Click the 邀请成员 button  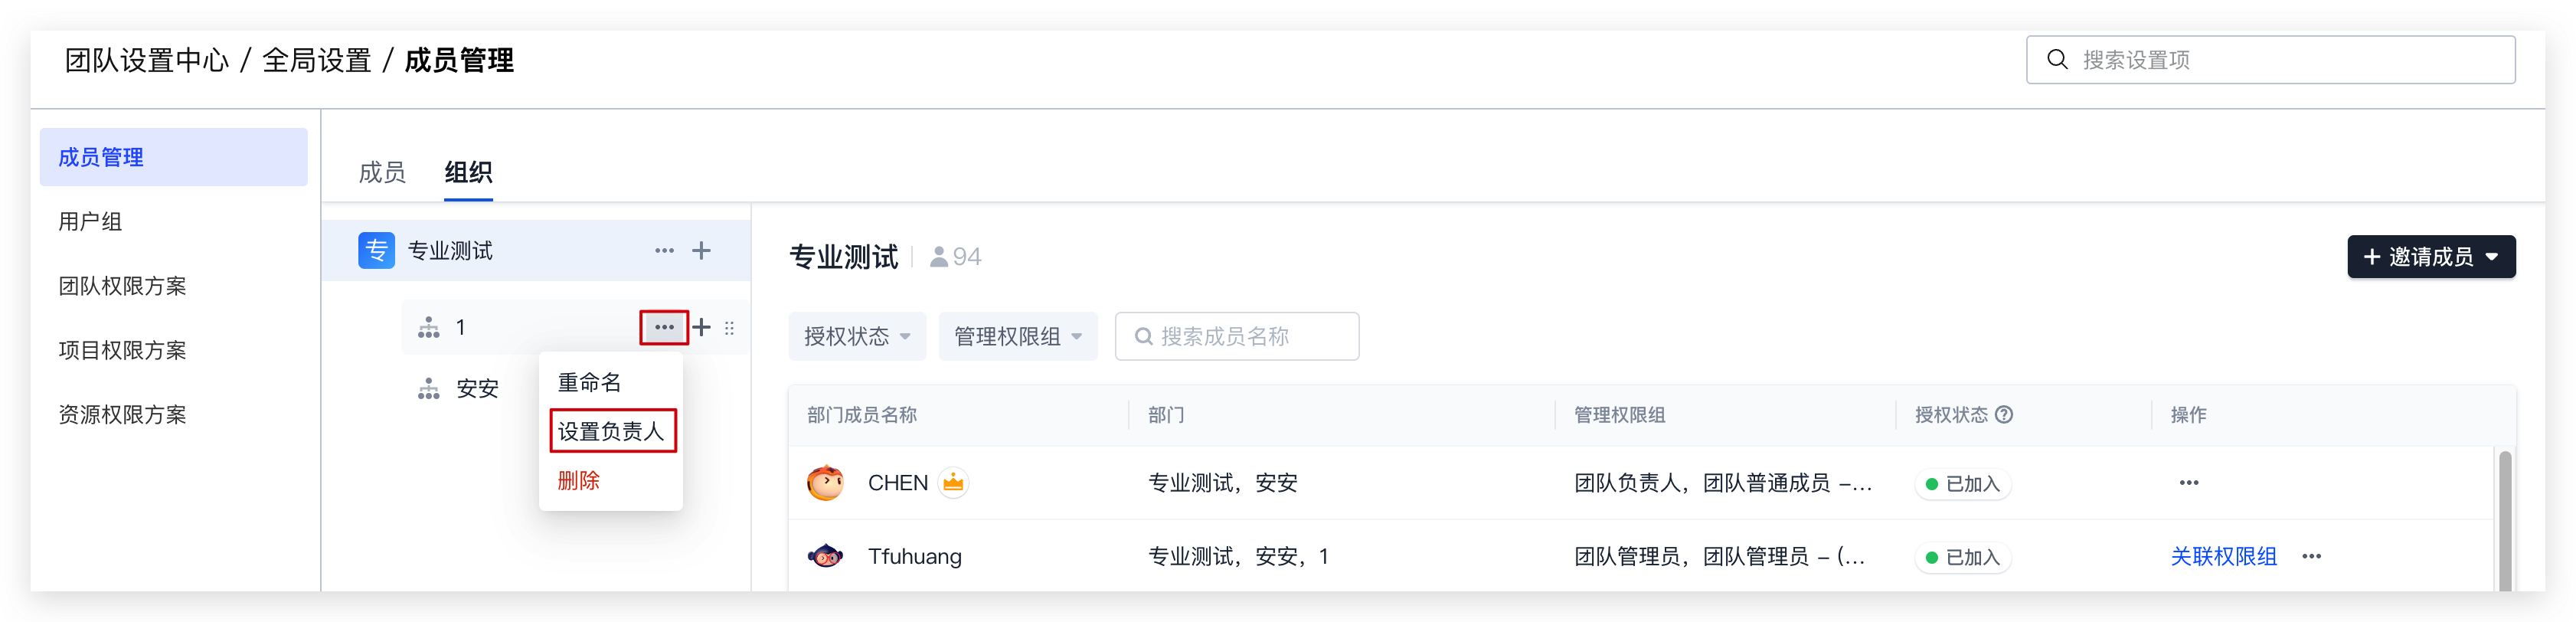(2431, 258)
